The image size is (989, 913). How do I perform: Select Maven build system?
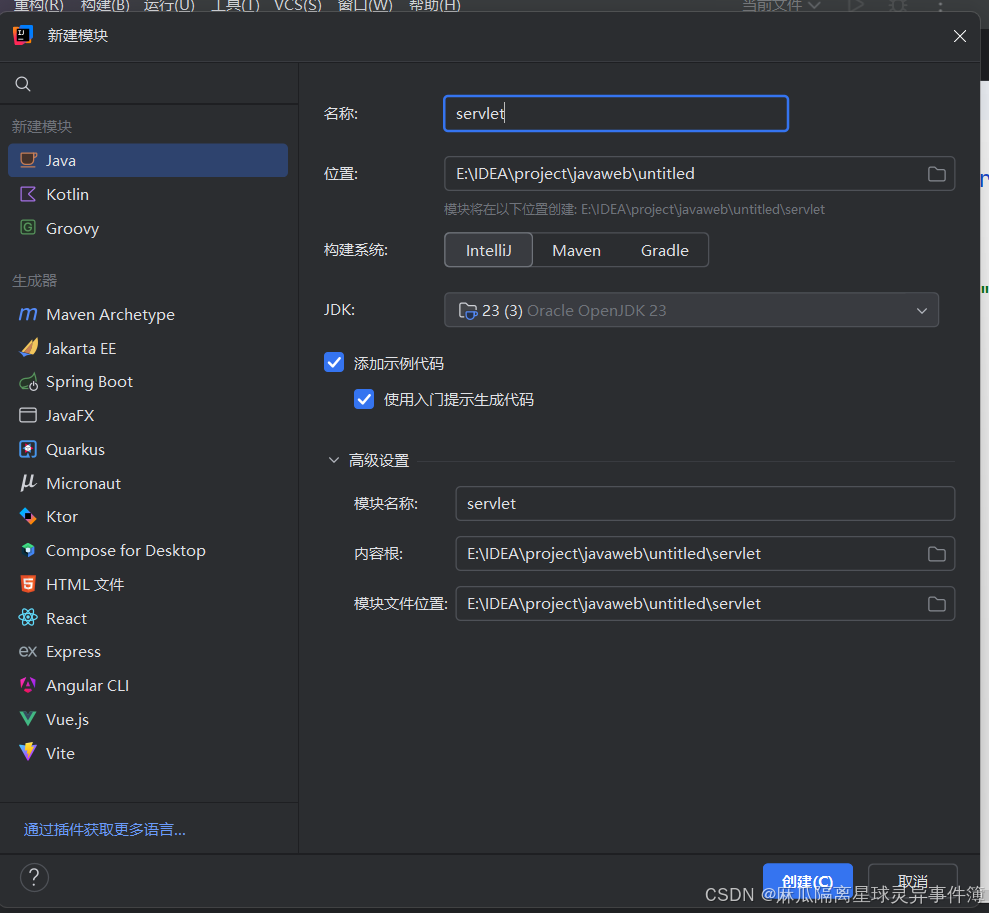(x=576, y=250)
